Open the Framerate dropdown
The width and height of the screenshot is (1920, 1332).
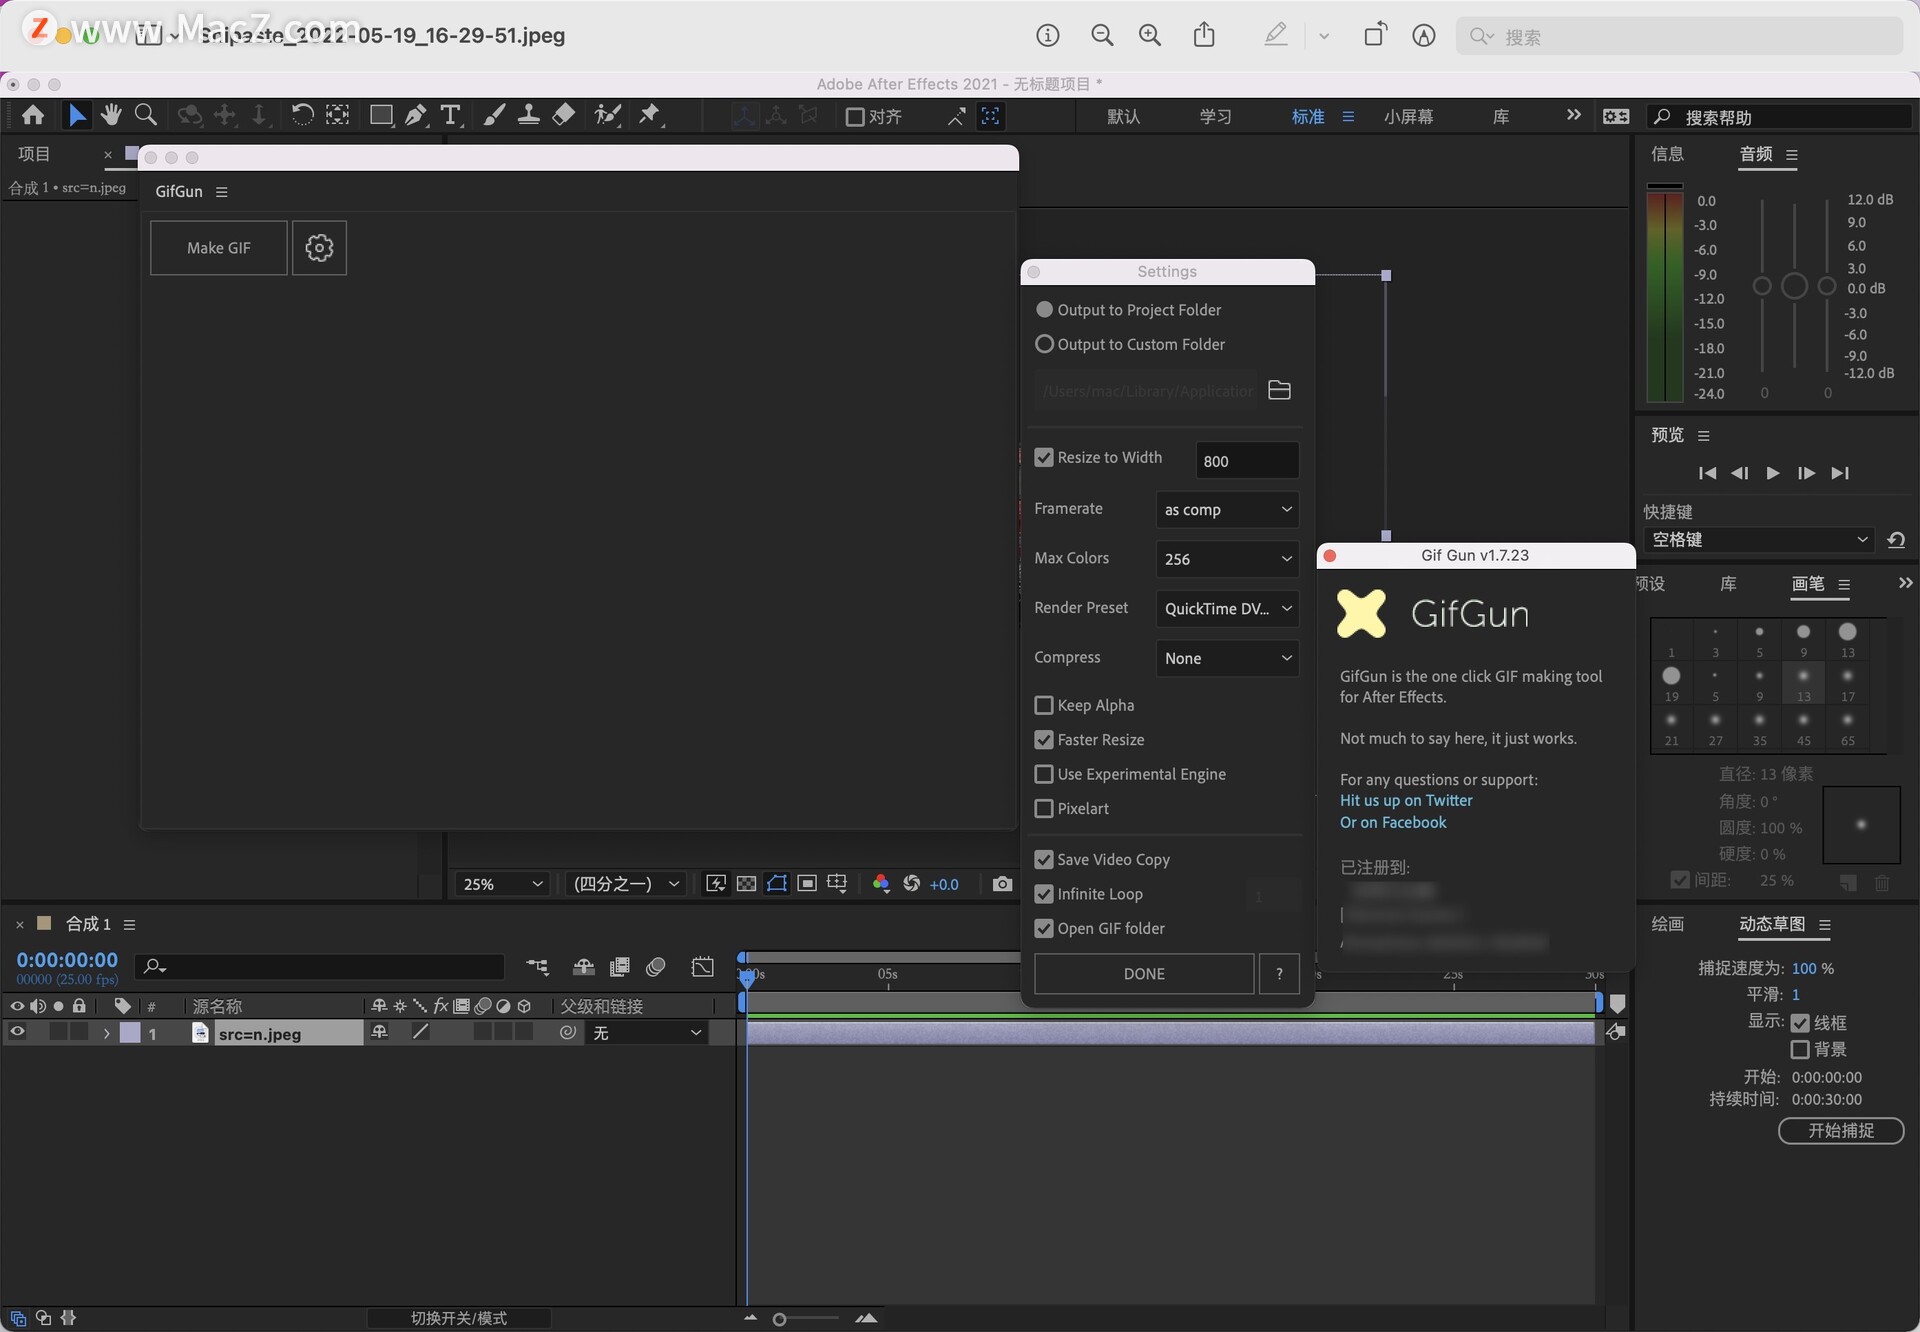(1227, 510)
